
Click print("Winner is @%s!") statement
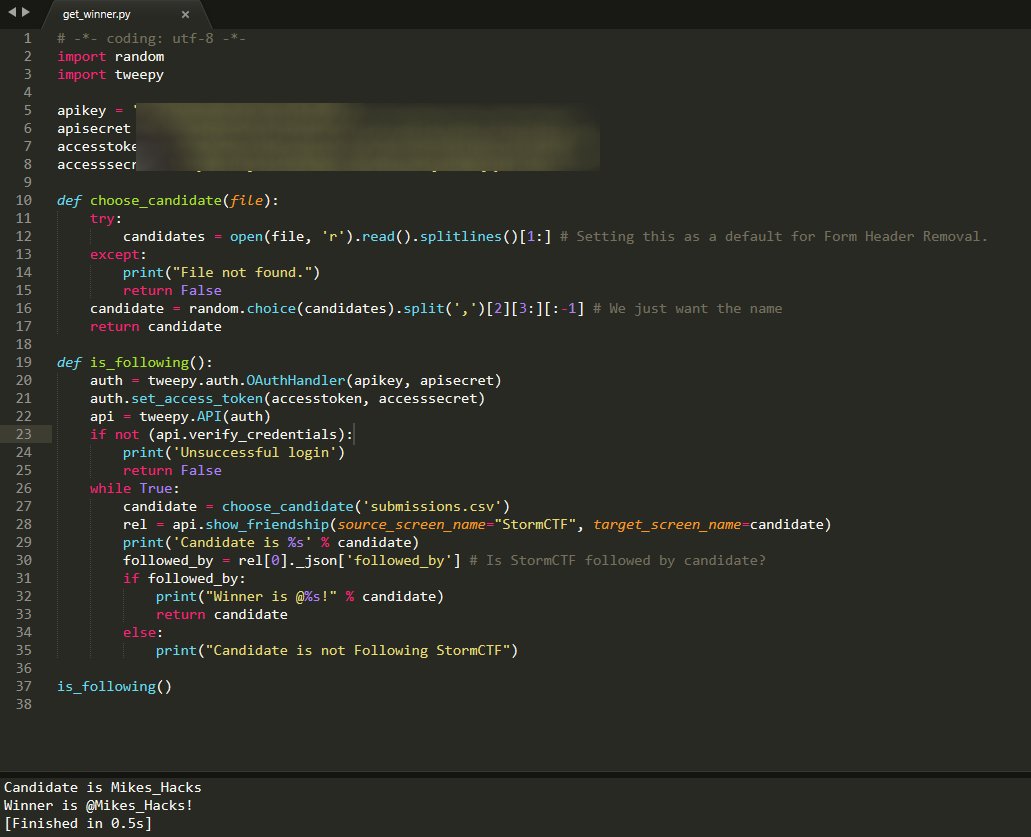point(300,596)
